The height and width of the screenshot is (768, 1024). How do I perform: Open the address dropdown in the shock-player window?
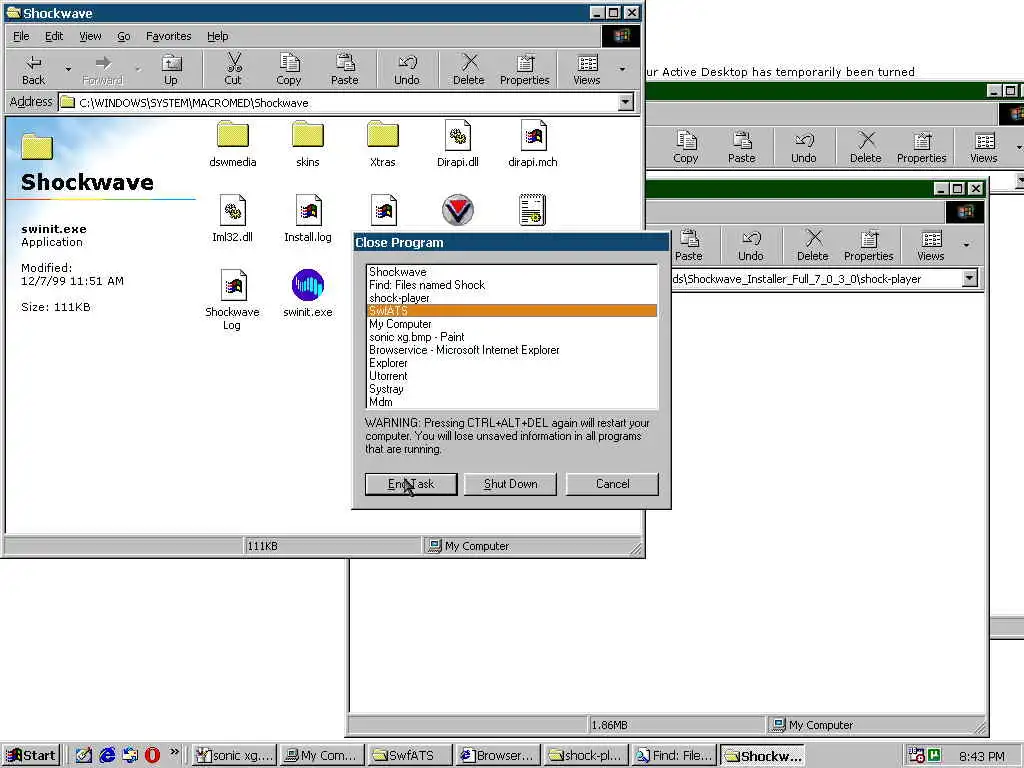[x=970, y=279]
